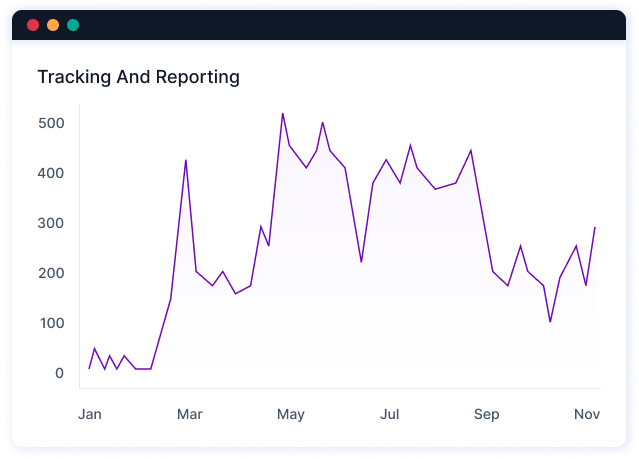639x459 pixels.
Task: Click the 200 y-axis value
Action: click(52, 273)
